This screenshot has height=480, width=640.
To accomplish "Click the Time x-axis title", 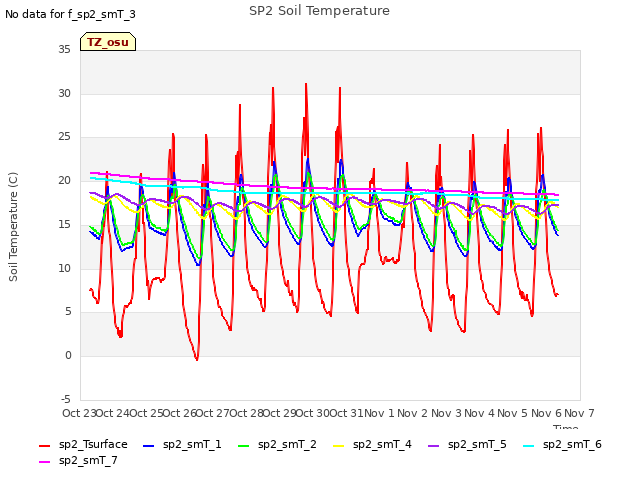I will pos(565,427).
